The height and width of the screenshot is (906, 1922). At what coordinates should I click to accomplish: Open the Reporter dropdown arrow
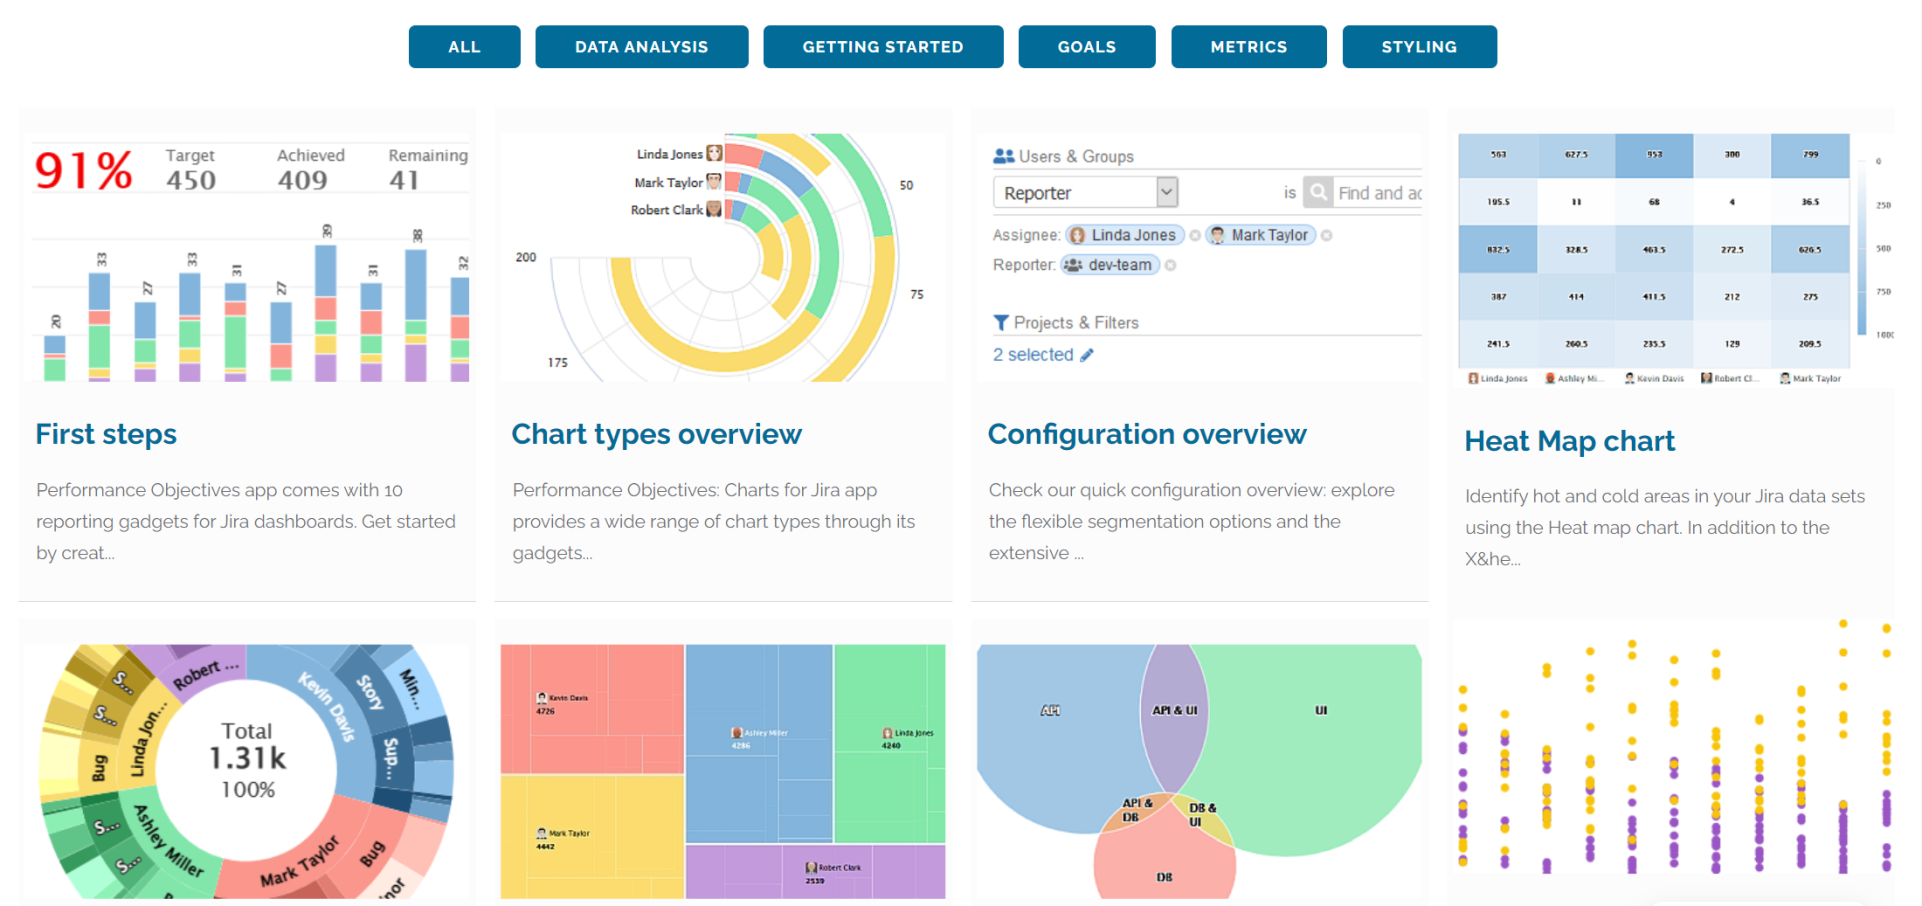click(1166, 192)
